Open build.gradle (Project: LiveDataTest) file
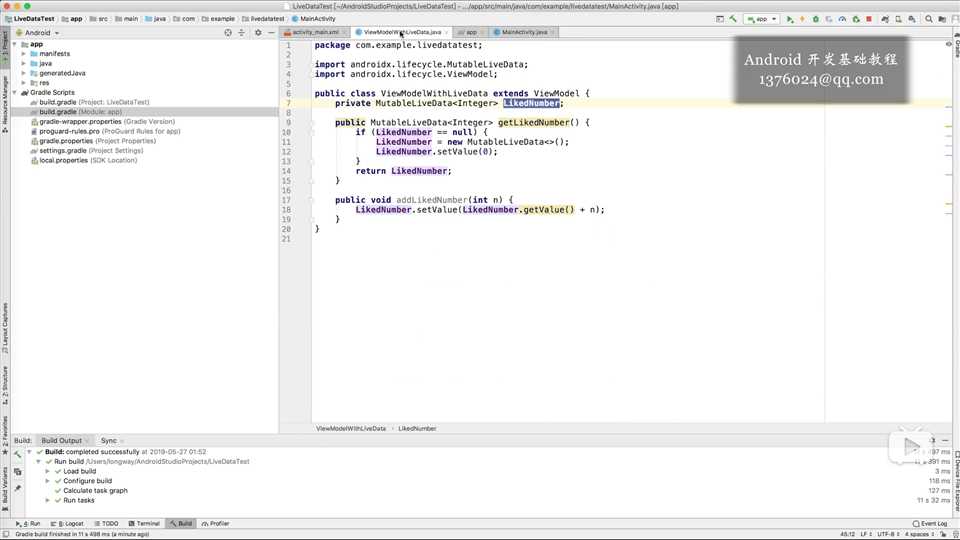 tap(94, 102)
